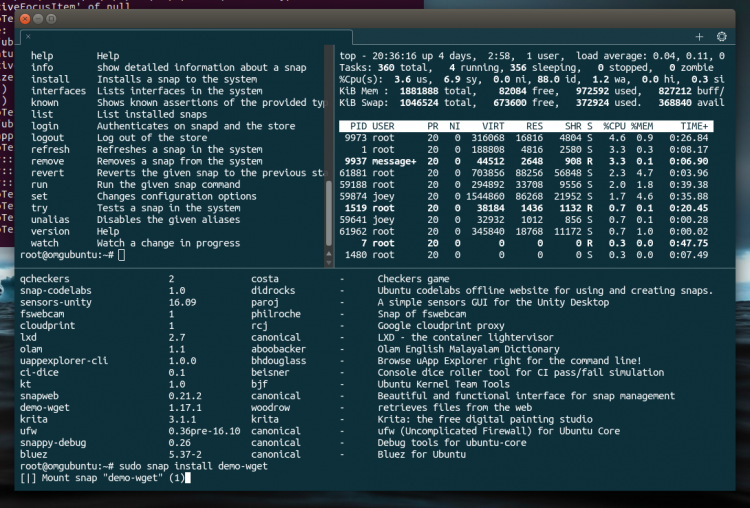750x508 pixels.
Task: Click the lxd snap name
Action: click(x=28, y=338)
